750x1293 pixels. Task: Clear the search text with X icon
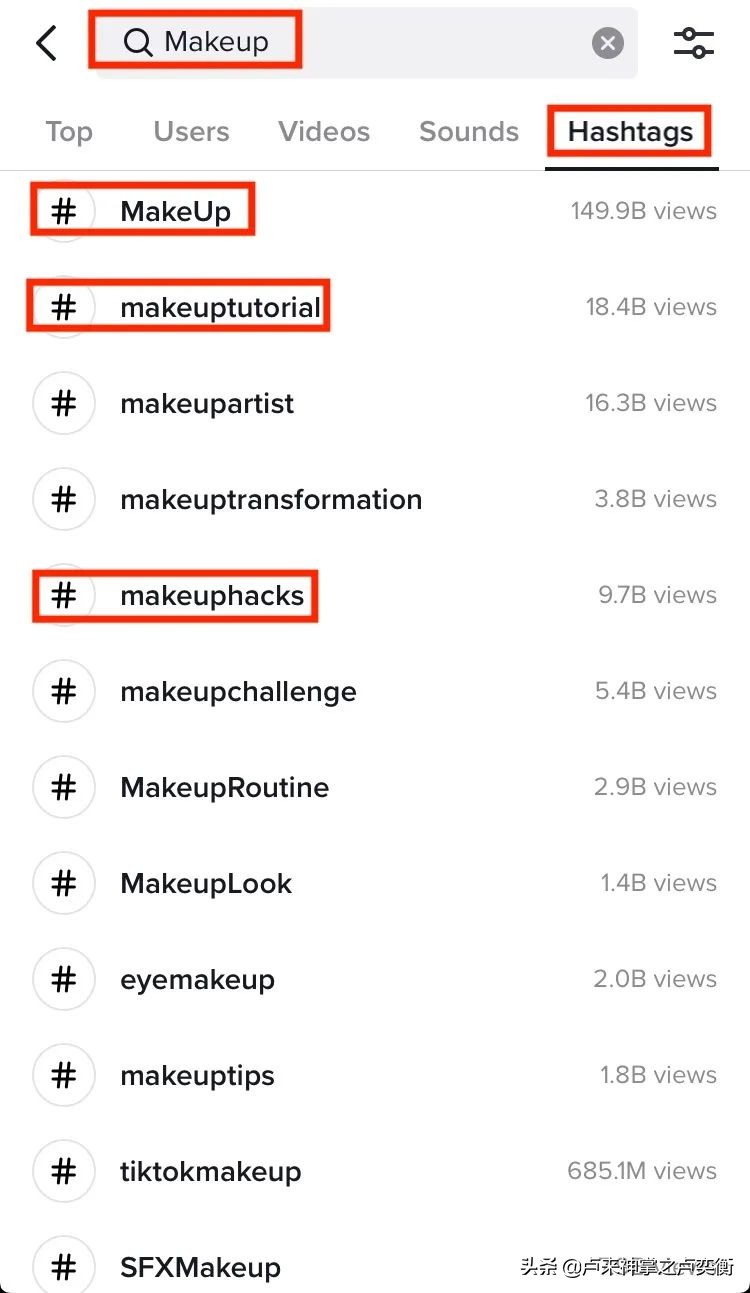click(x=607, y=43)
